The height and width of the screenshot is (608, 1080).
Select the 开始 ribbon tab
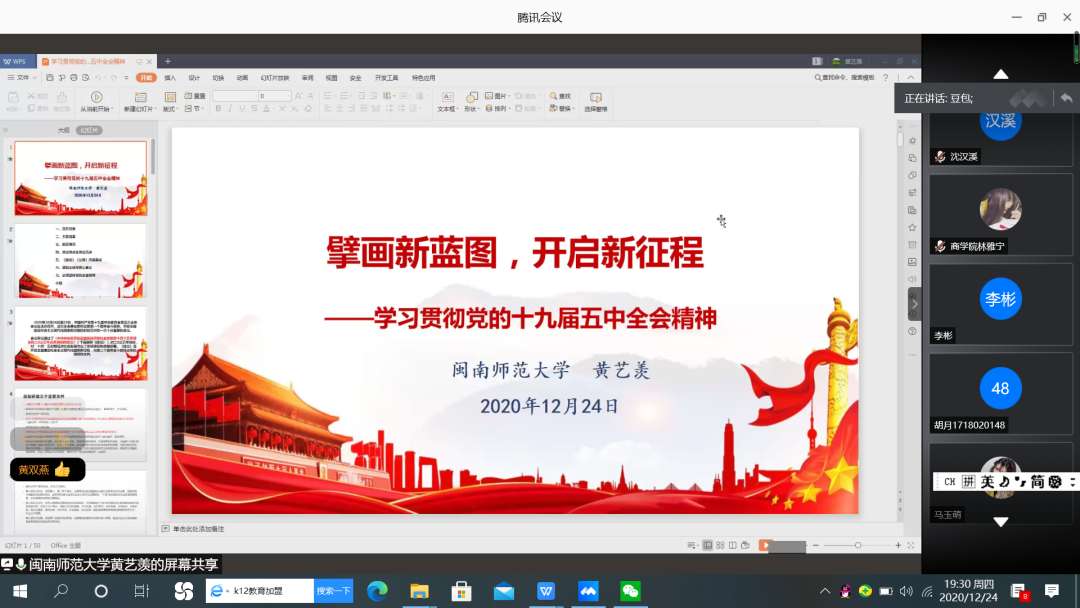[147, 77]
